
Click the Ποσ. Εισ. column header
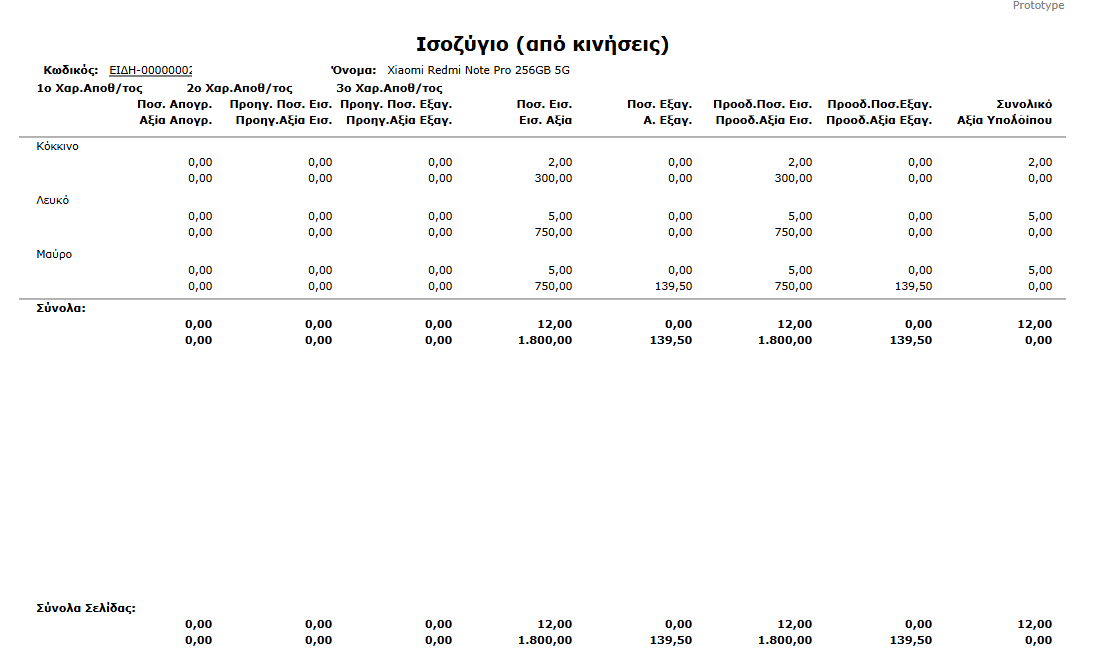point(545,104)
